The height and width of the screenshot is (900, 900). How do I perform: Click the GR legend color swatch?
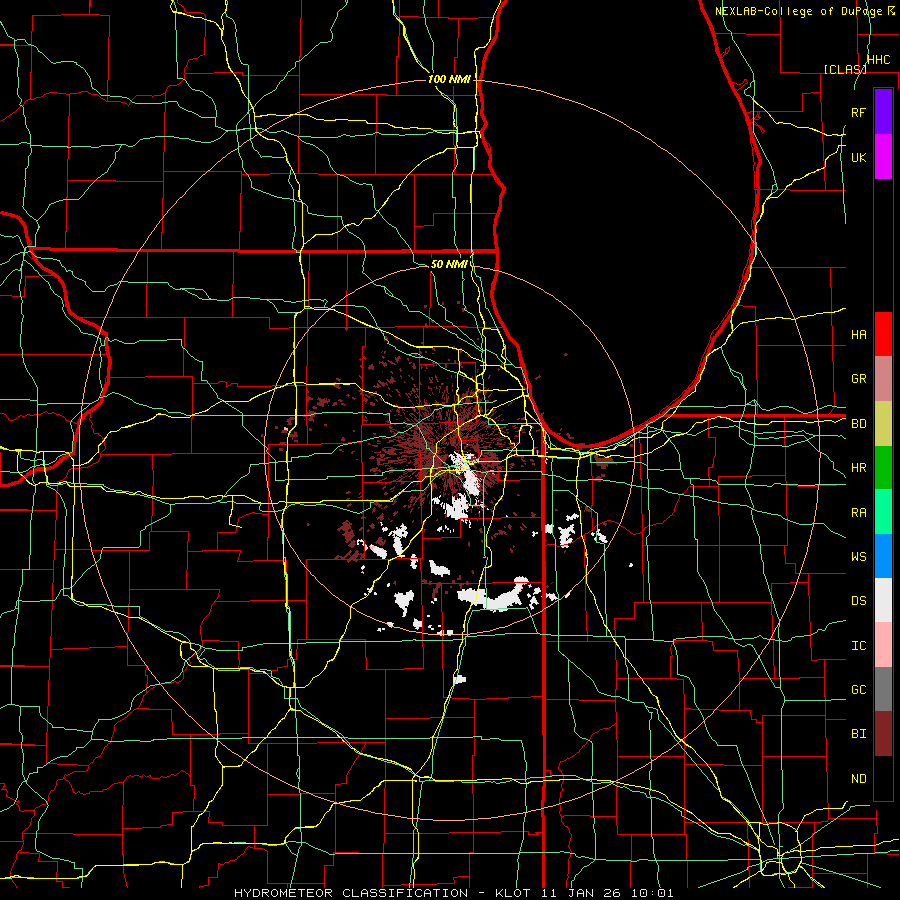tap(883, 379)
